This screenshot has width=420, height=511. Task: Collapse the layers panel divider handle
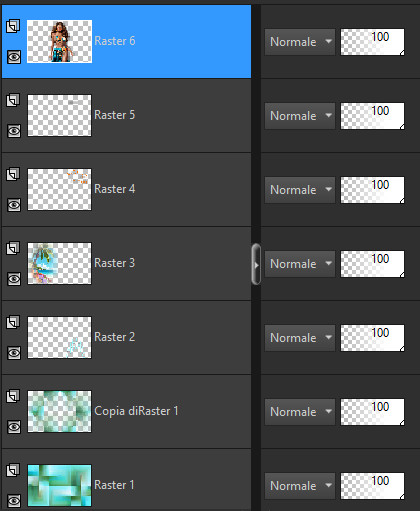pos(256,264)
